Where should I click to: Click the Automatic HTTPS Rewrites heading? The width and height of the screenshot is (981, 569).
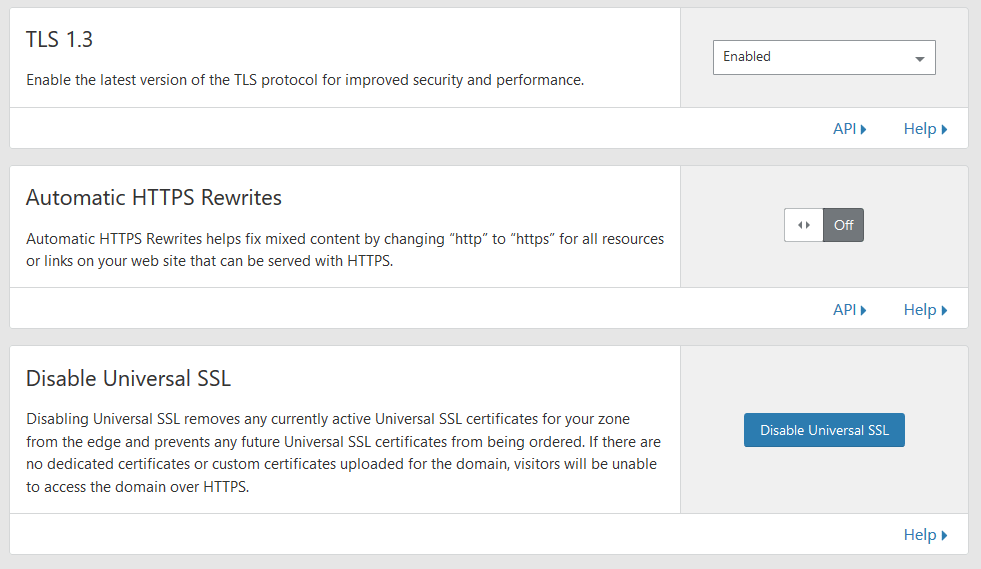pyautogui.click(x=154, y=198)
